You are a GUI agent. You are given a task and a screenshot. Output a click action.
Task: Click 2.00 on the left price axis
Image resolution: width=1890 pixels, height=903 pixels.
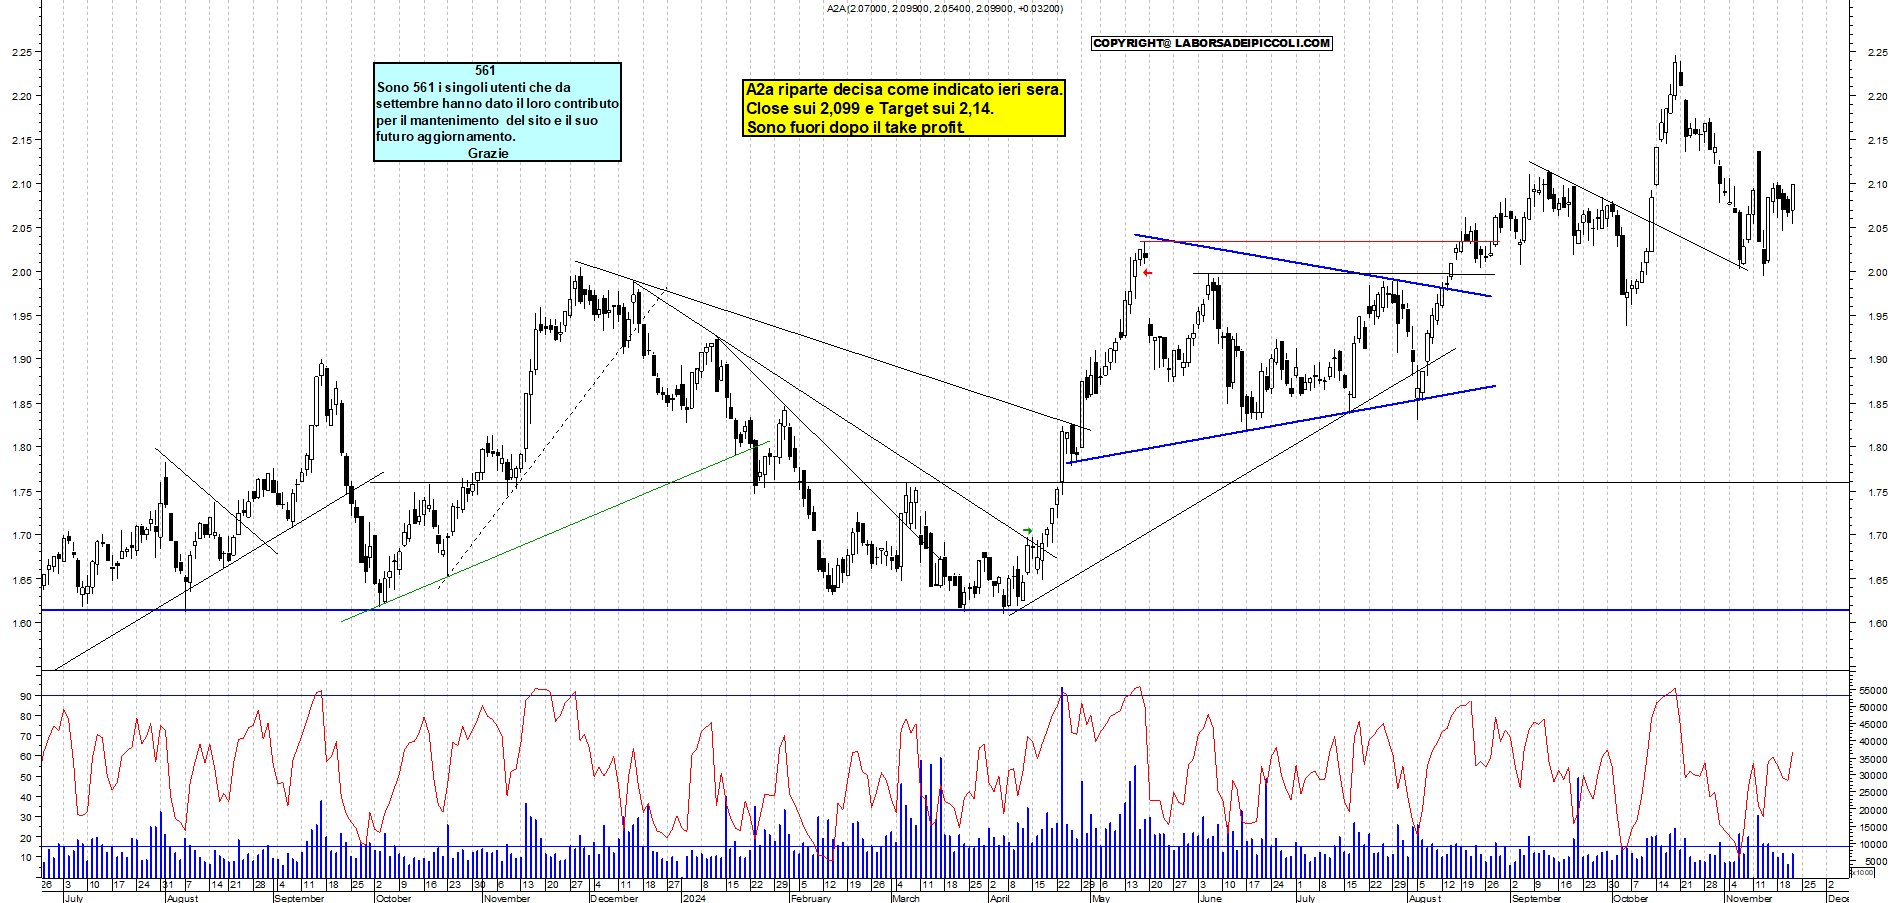20,272
